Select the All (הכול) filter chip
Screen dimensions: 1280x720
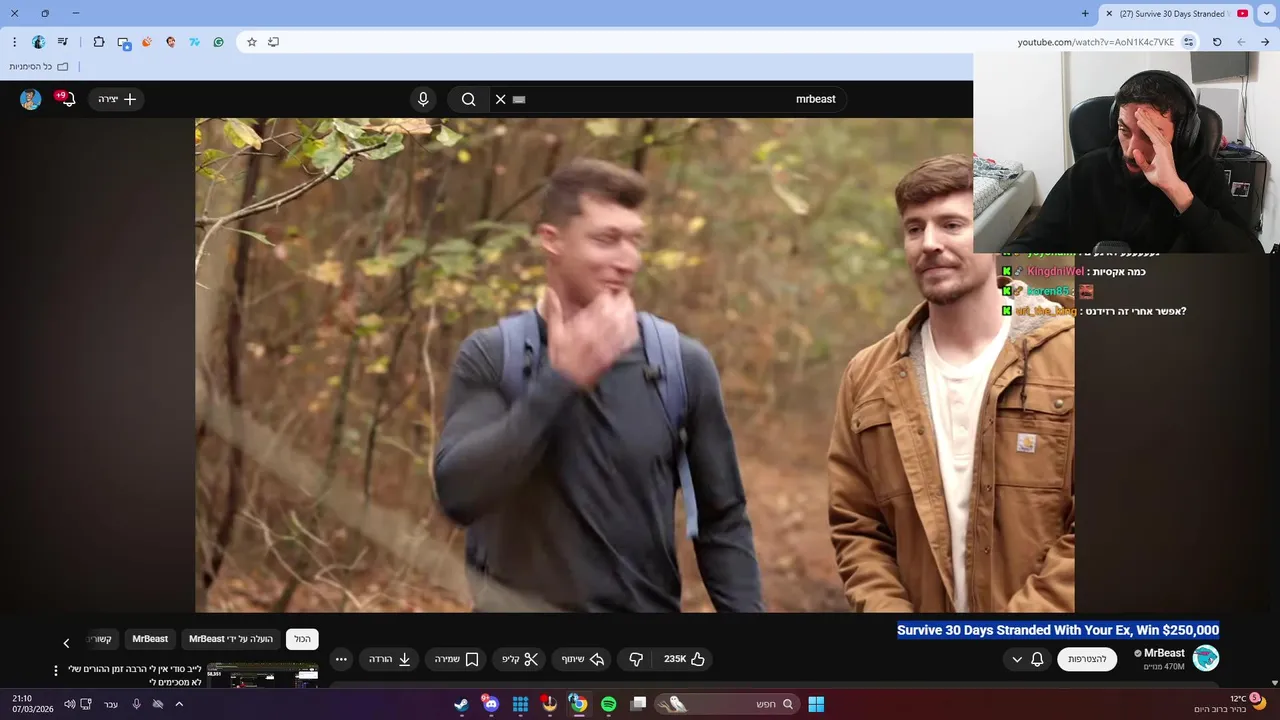302,639
